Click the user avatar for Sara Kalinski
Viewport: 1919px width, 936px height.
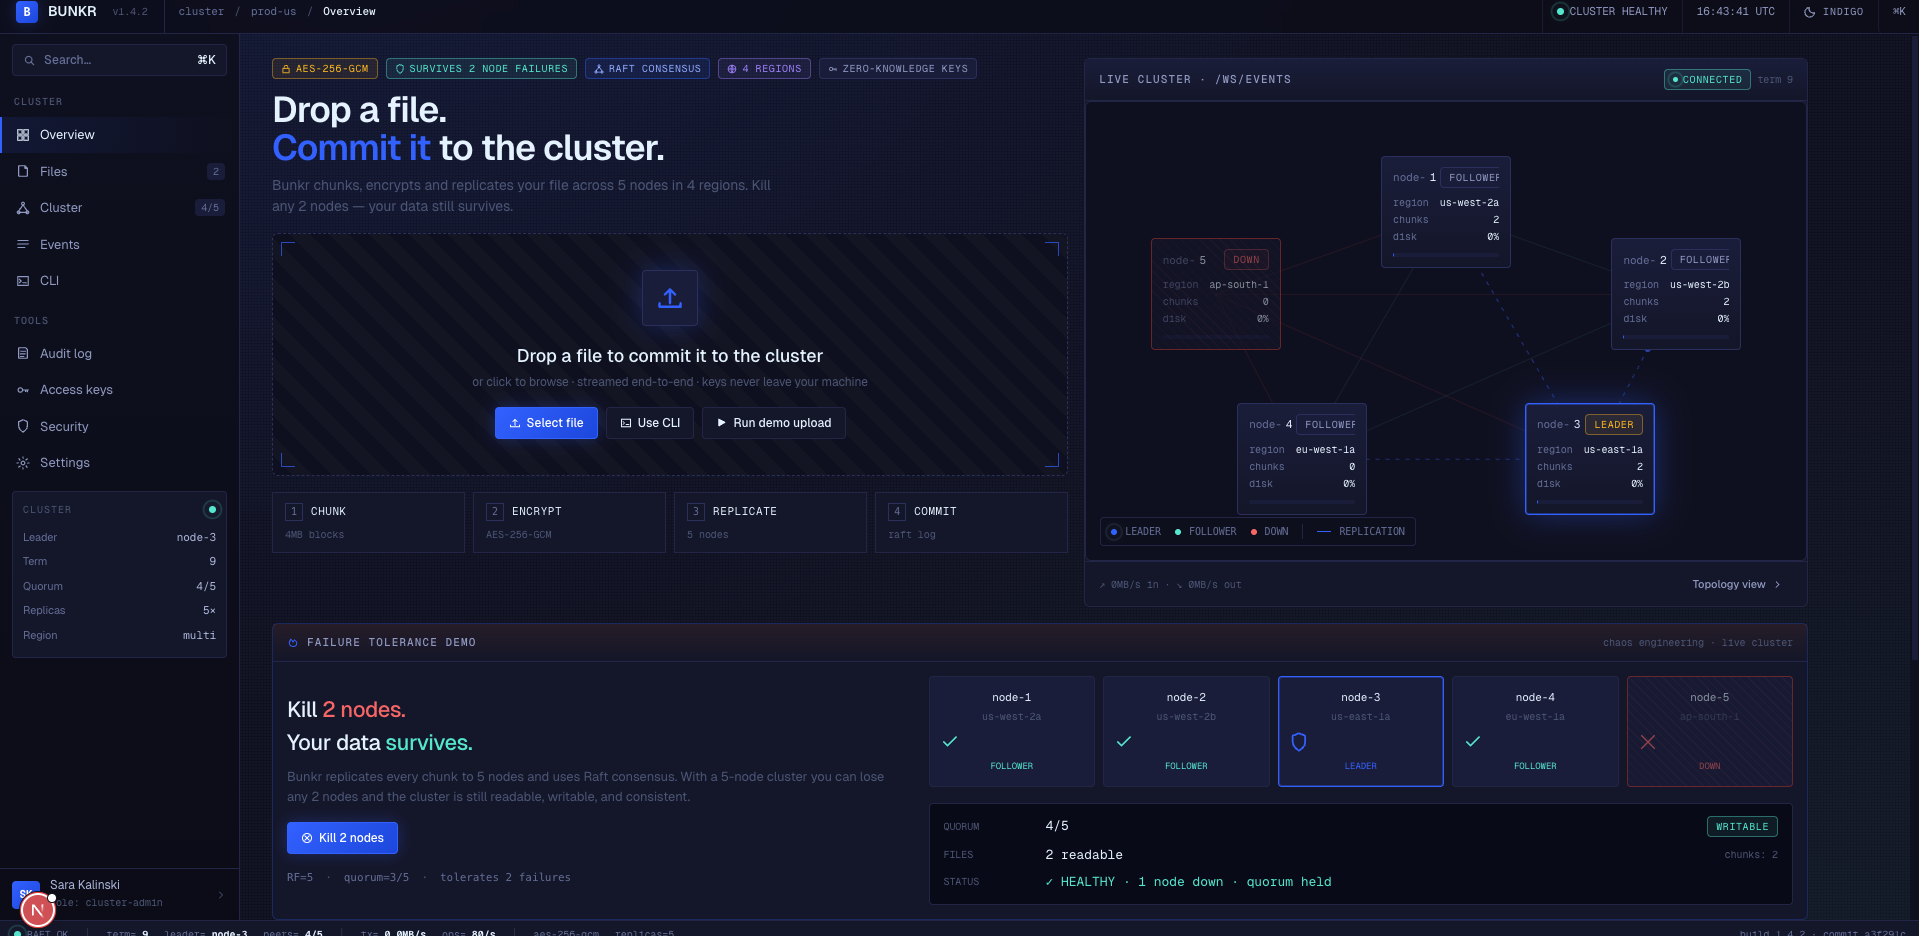(x=26, y=893)
